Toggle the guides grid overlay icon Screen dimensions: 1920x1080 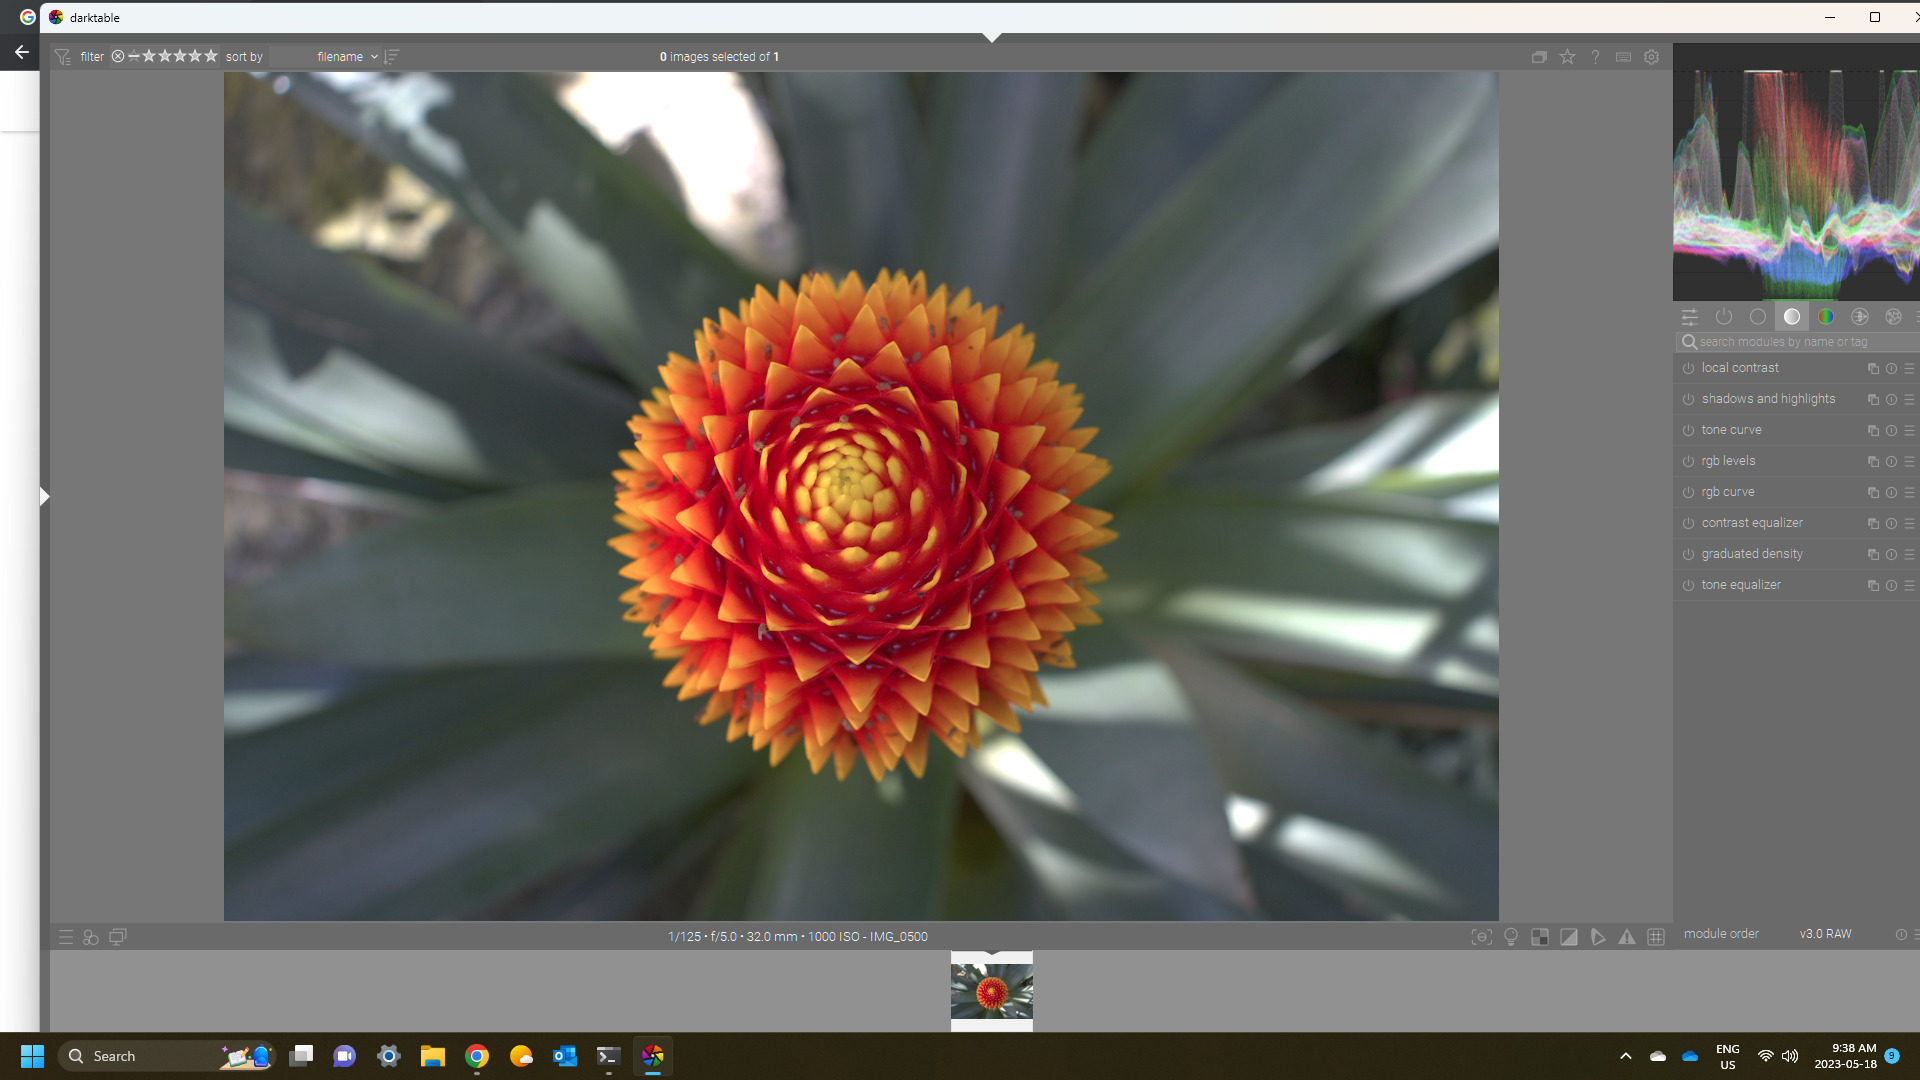coord(1656,937)
